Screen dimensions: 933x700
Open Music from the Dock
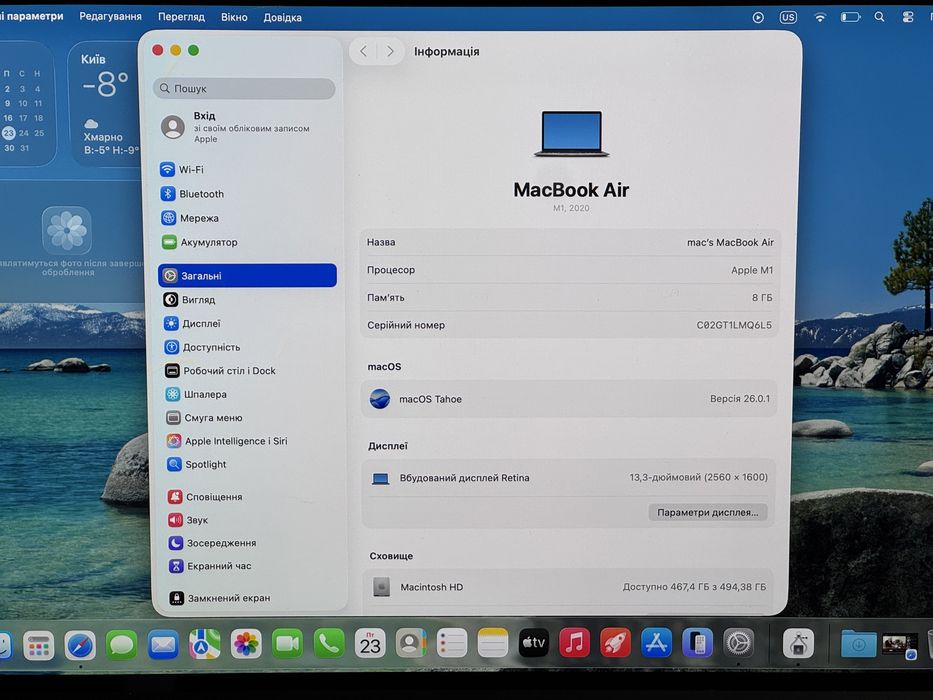pos(575,643)
